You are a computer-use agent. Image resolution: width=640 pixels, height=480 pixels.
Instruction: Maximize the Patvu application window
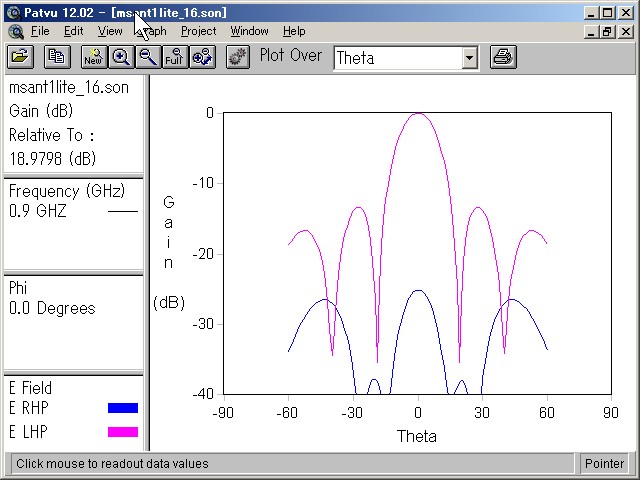click(x=607, y=13)
